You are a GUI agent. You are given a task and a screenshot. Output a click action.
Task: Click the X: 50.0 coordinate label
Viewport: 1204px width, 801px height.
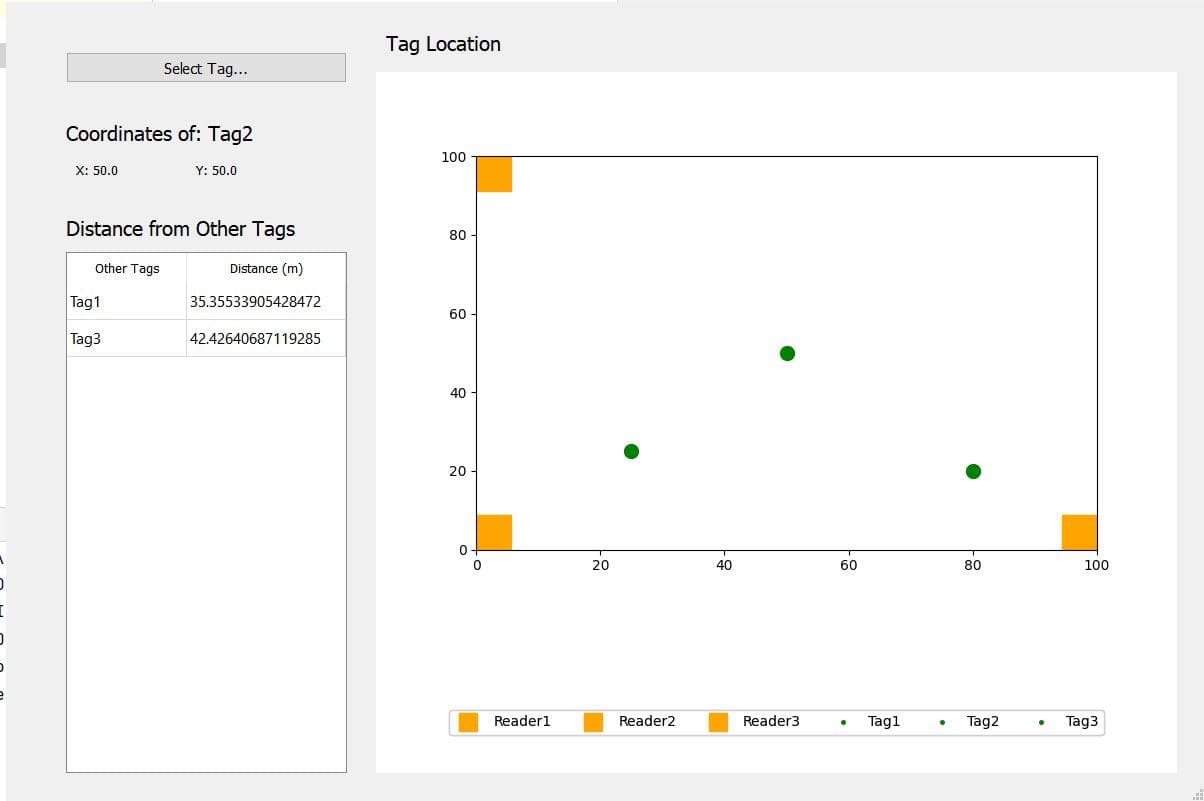pyautogui.click(x=97, y=171)
